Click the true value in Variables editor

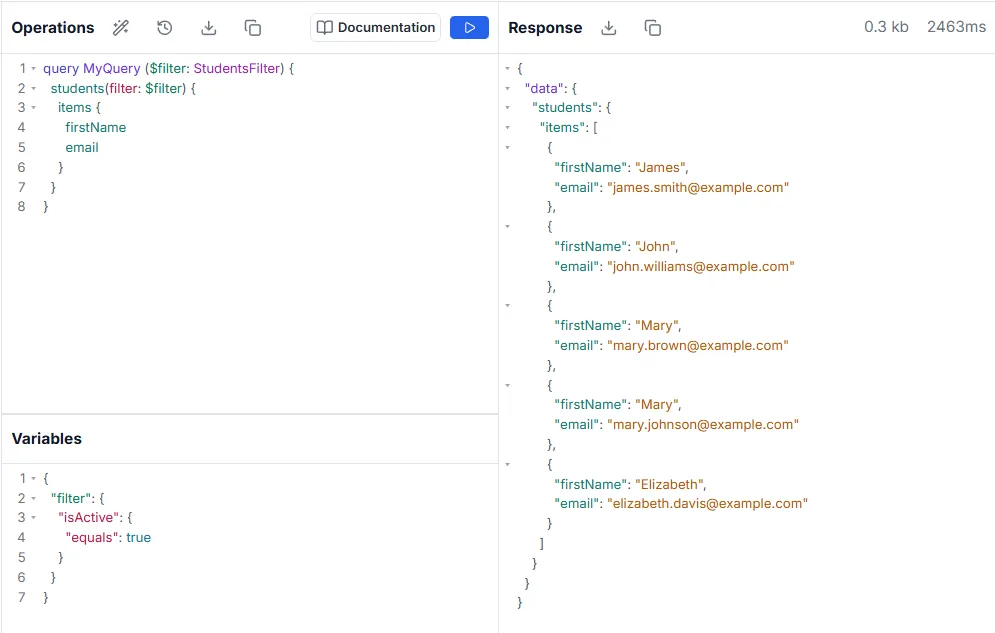(138, 537)
